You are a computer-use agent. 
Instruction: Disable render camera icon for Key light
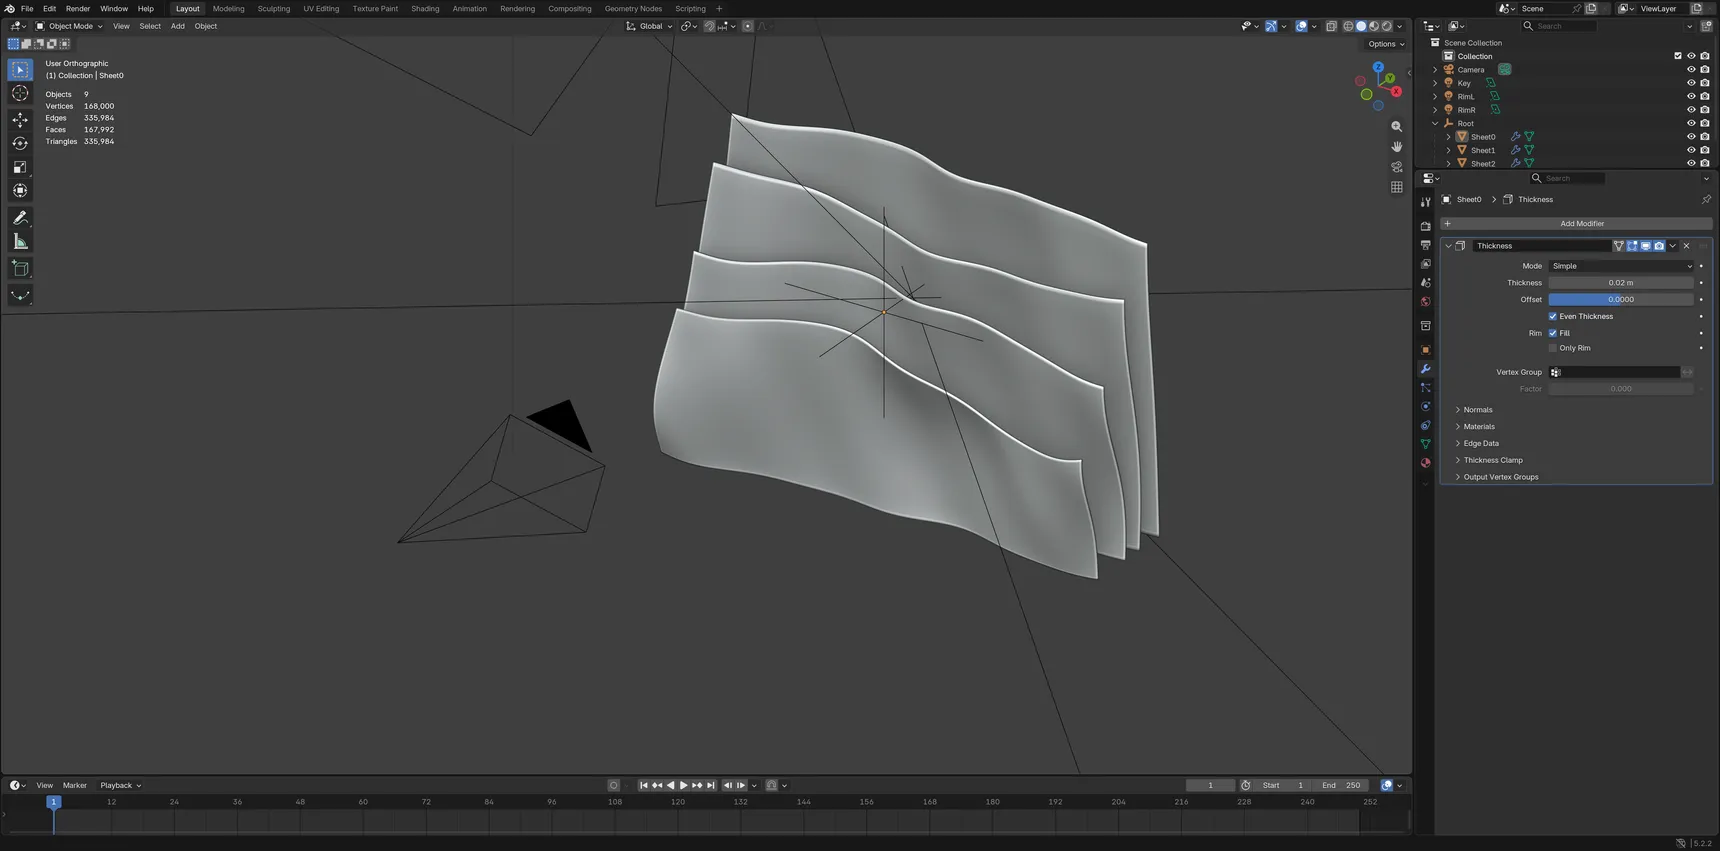pyautogui.click(x=1705, y=83)
